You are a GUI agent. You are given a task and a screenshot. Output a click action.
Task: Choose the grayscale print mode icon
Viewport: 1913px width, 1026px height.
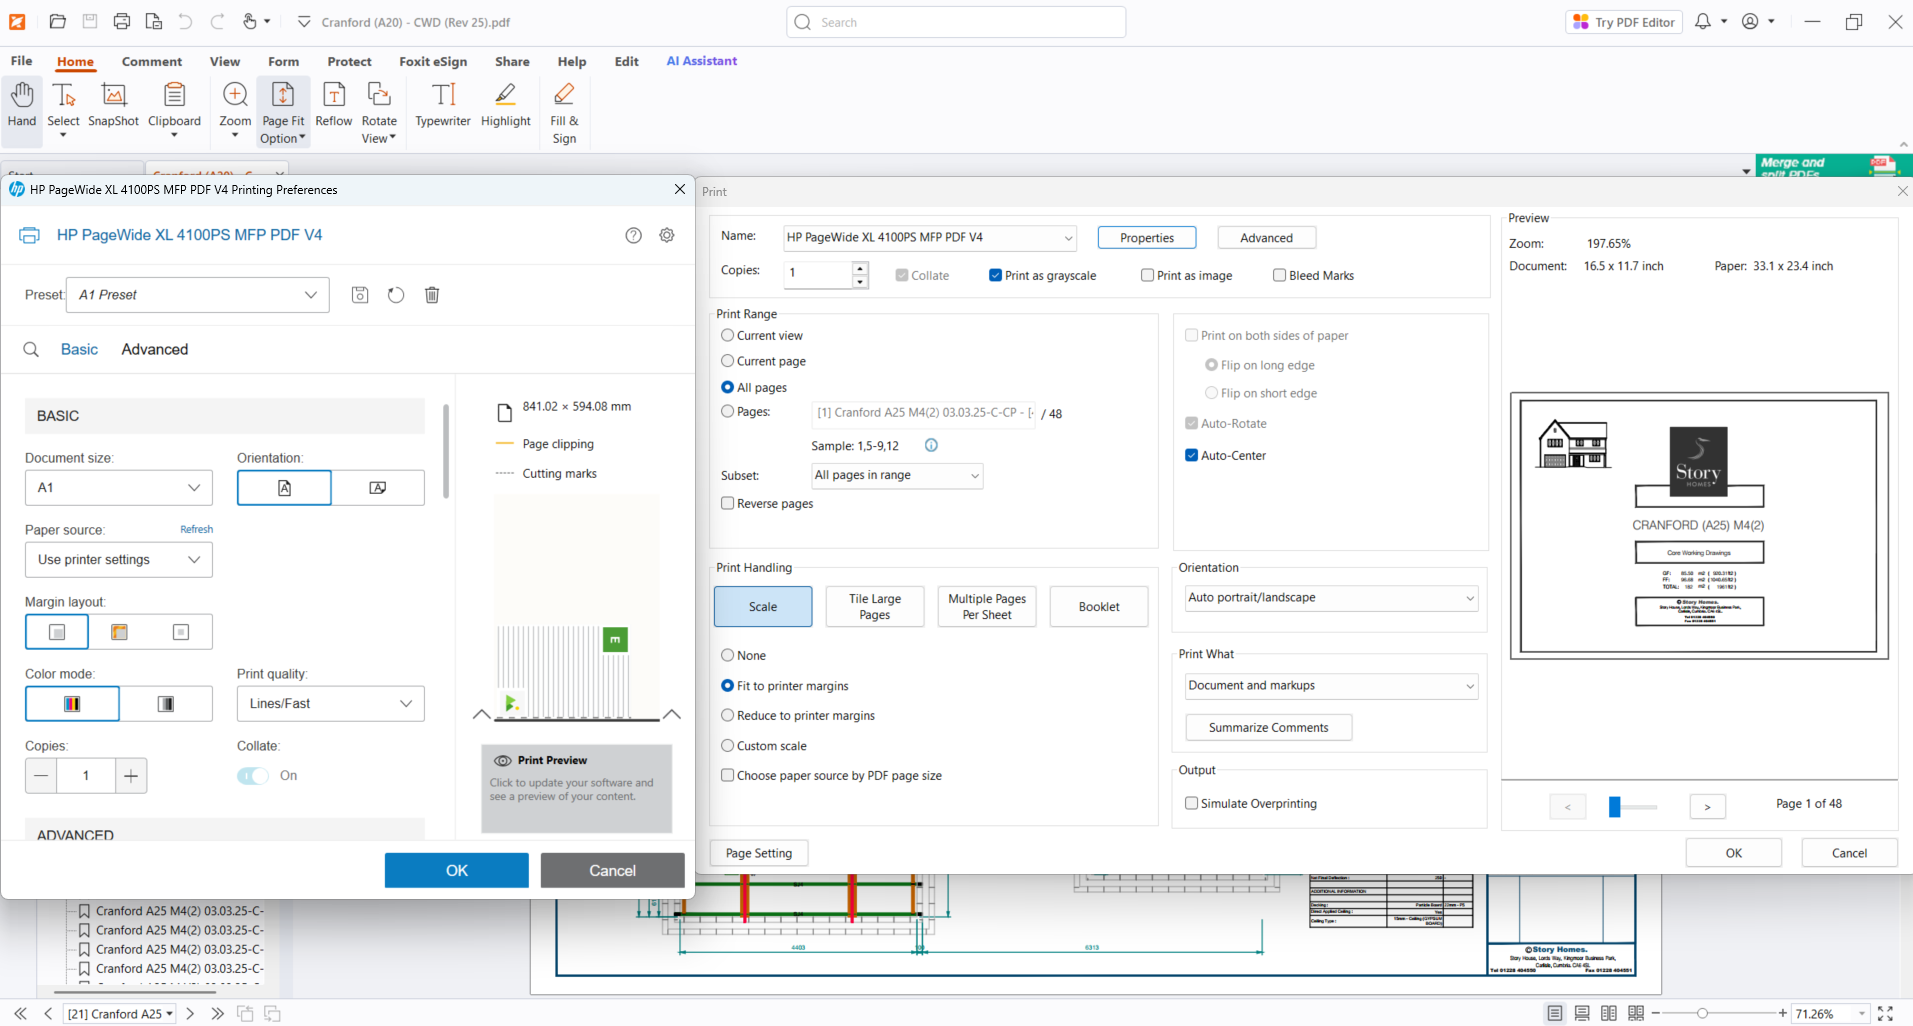166,704
